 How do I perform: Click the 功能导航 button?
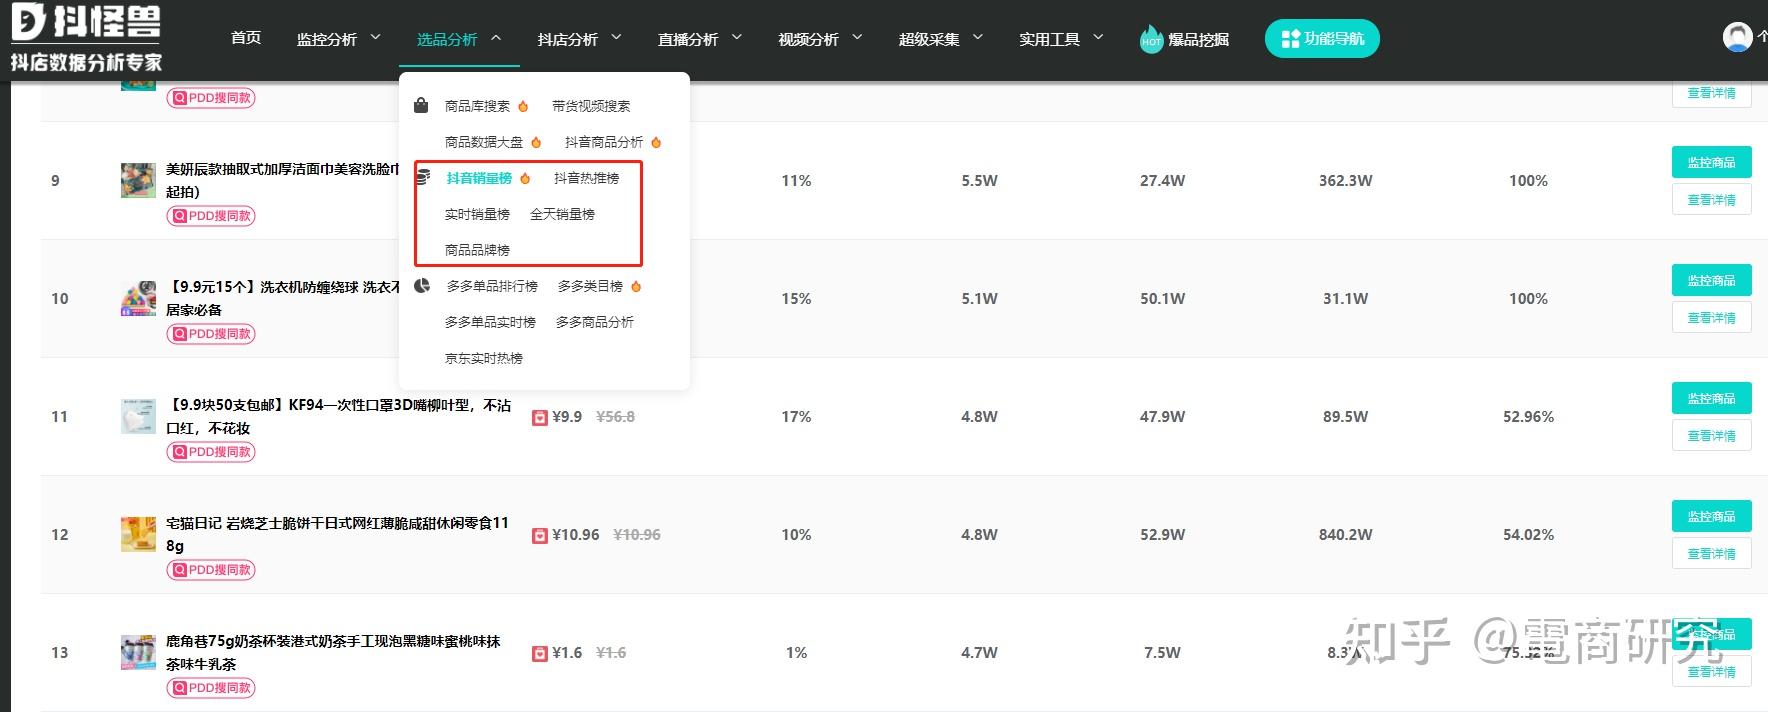coord(1322,38)
